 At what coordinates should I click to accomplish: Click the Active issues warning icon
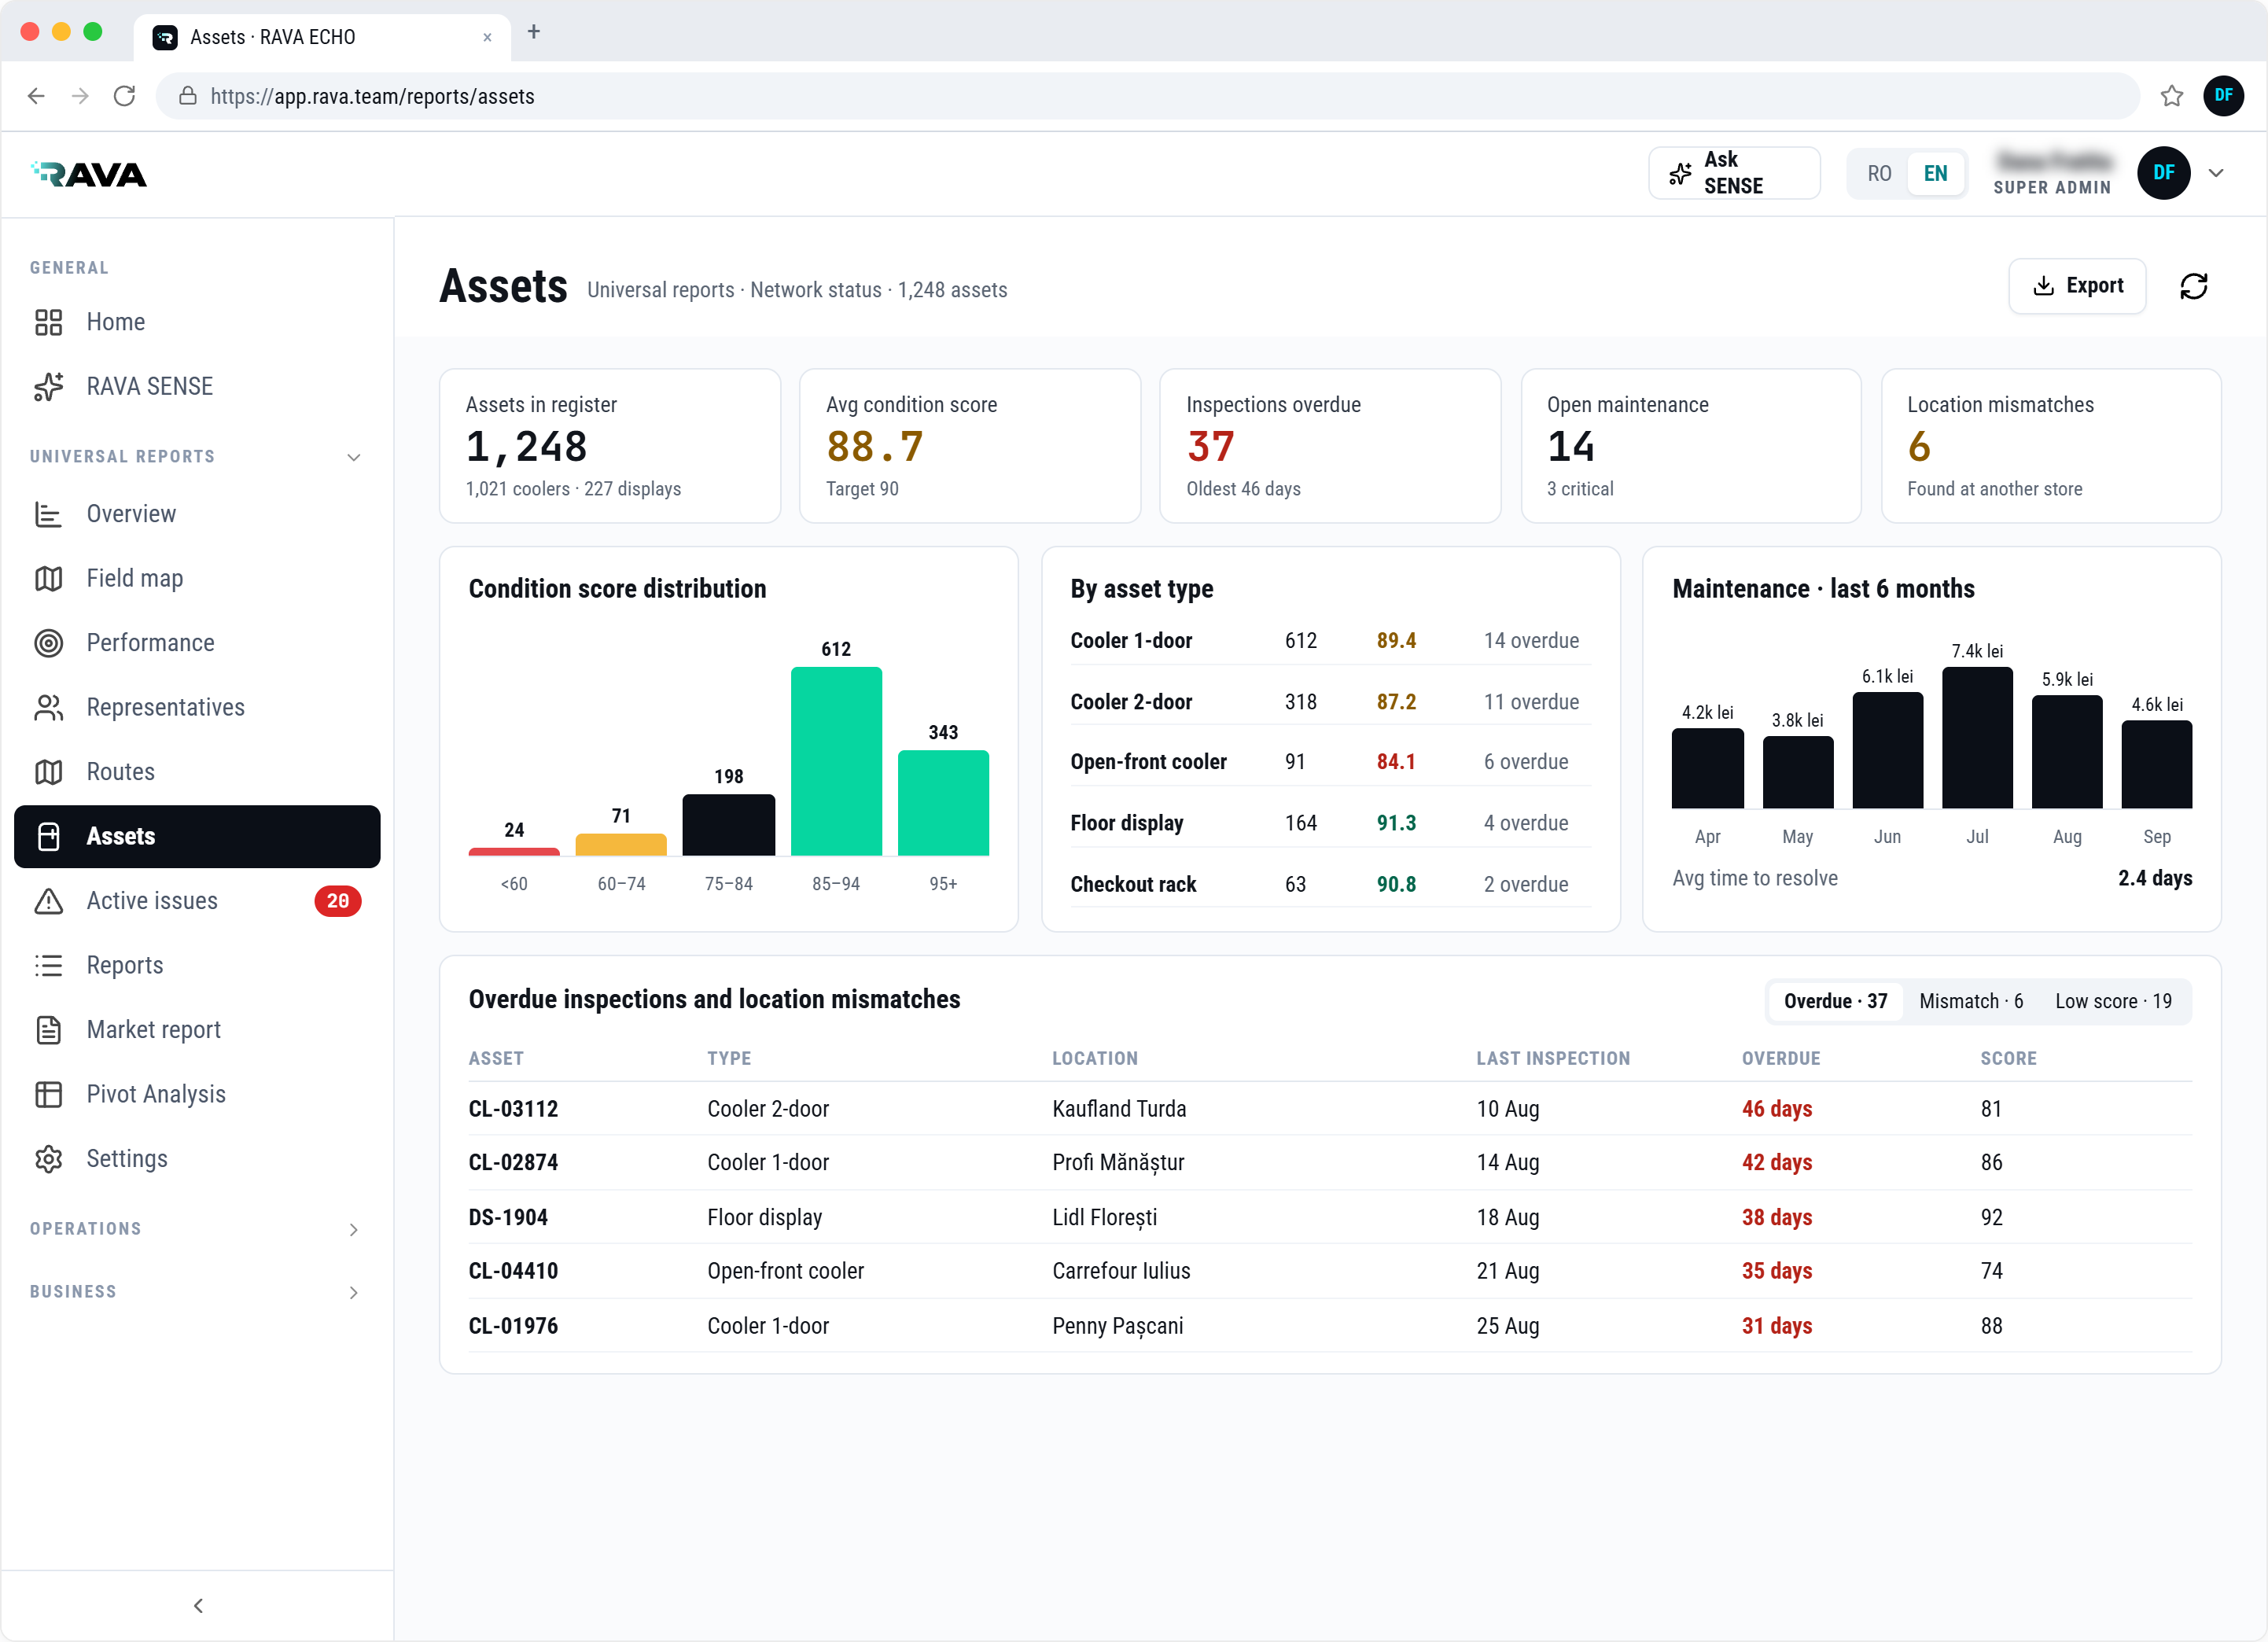48,901
